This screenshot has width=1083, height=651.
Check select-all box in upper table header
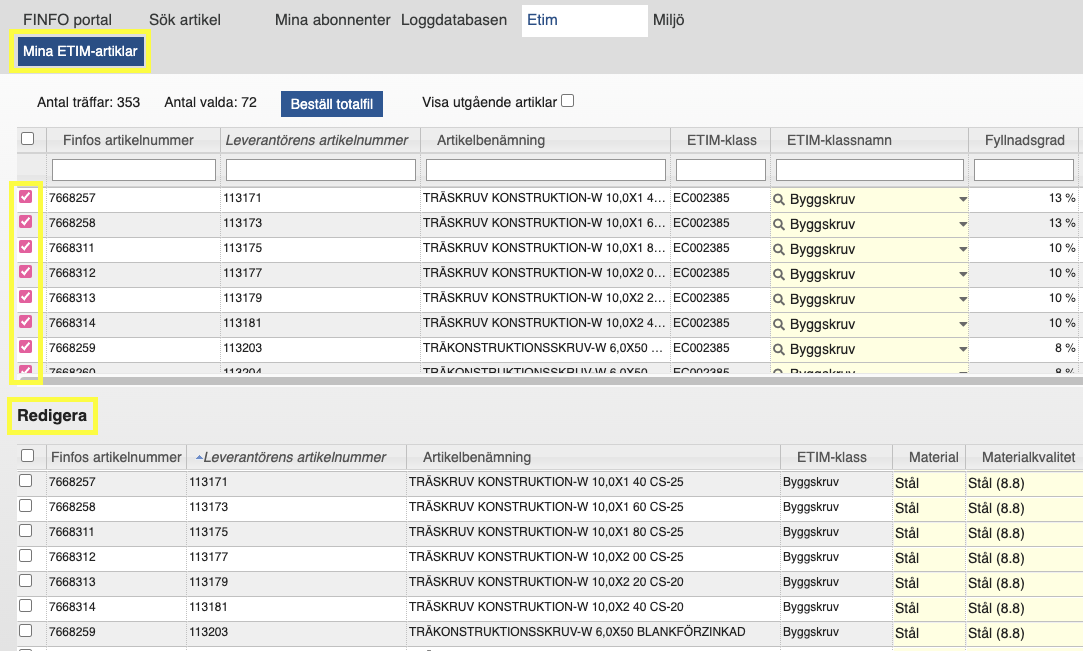(28, 139)
